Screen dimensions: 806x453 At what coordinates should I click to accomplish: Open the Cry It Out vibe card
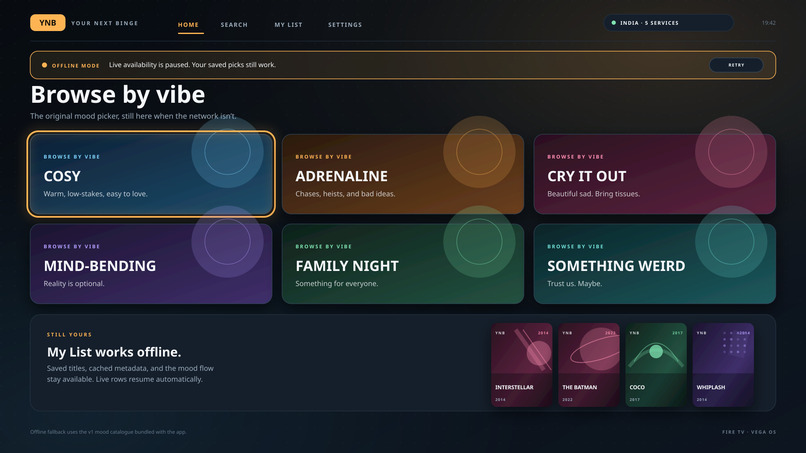(x=655, y=174)
